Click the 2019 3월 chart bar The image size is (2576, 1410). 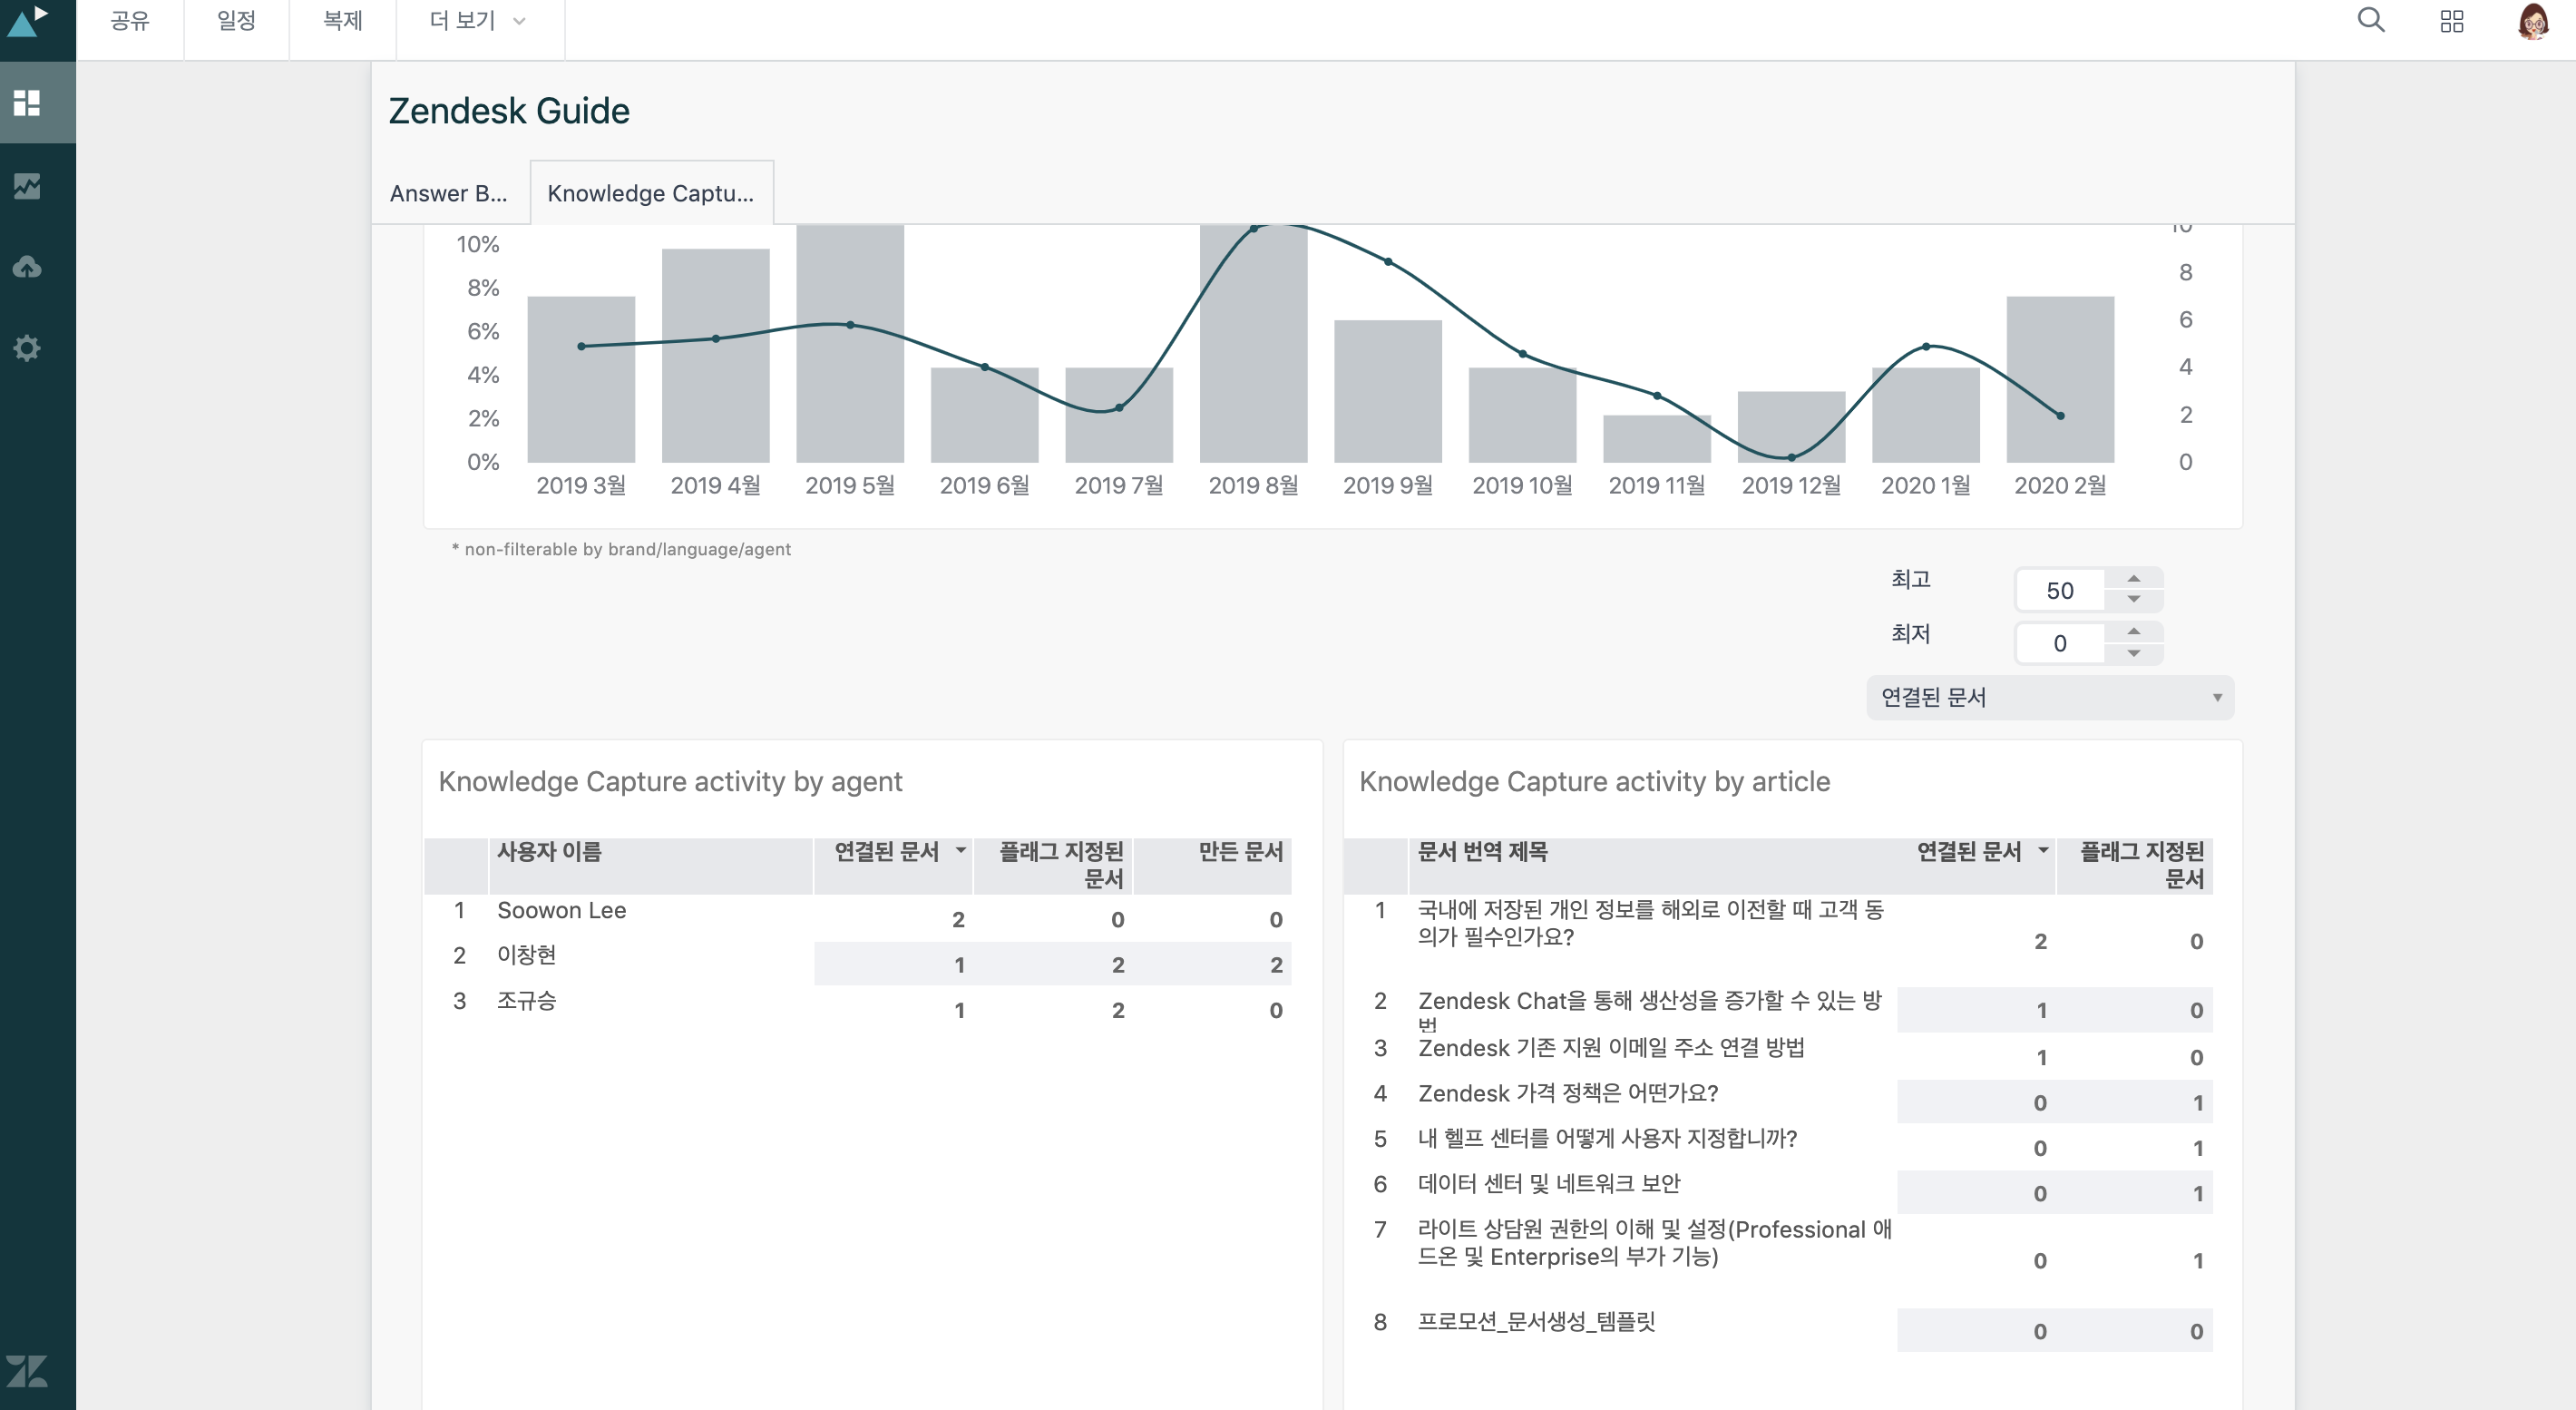(581, 379)
